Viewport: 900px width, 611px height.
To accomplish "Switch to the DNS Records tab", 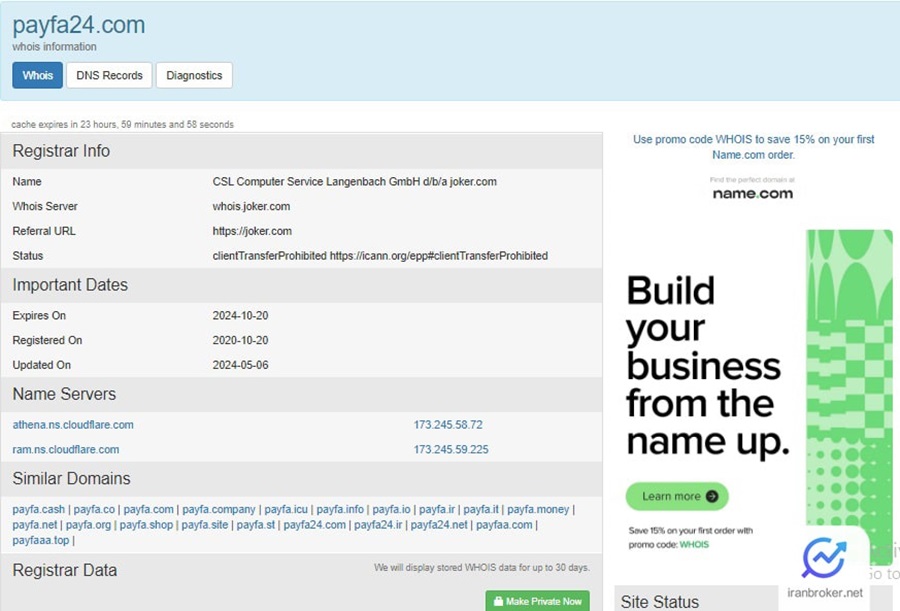I will (x=109, y=75).
